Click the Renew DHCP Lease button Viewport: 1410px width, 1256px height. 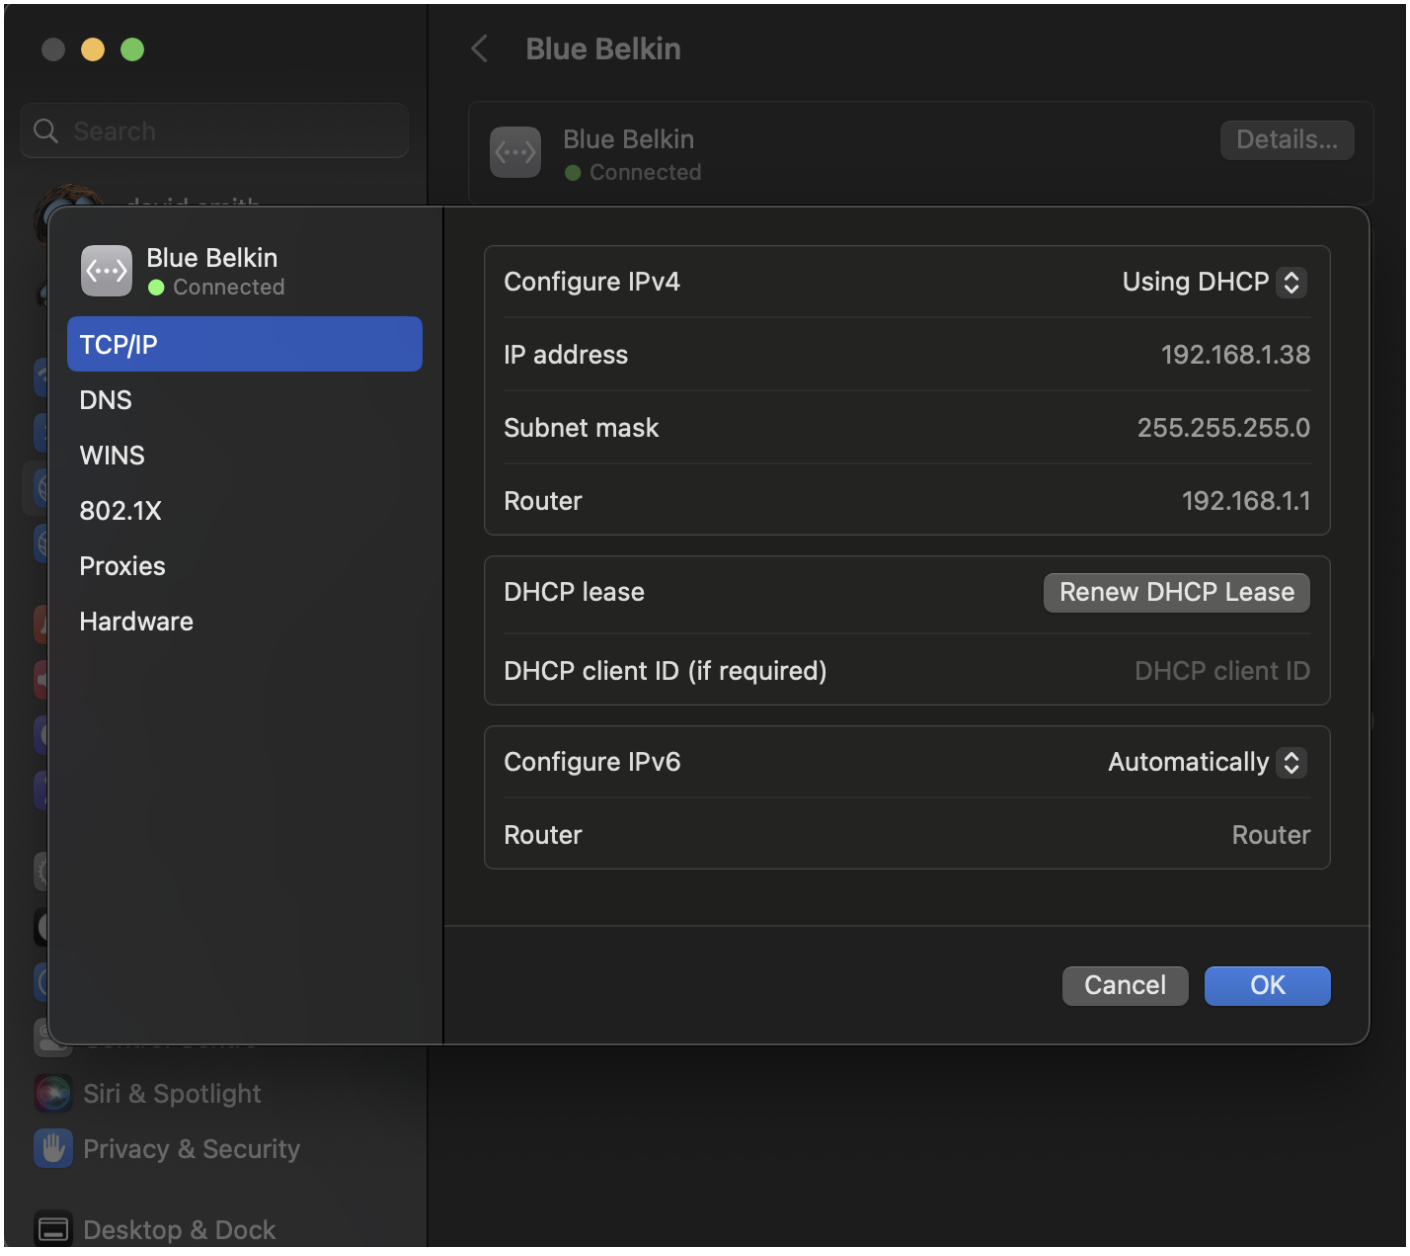(x=1176, y=592)
